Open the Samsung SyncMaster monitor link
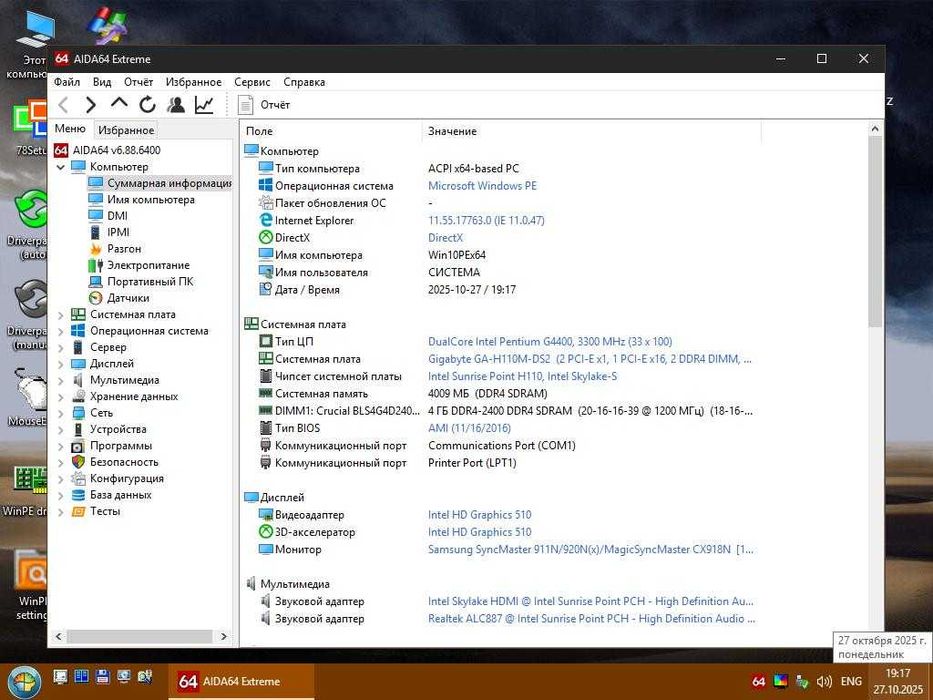 590,549
